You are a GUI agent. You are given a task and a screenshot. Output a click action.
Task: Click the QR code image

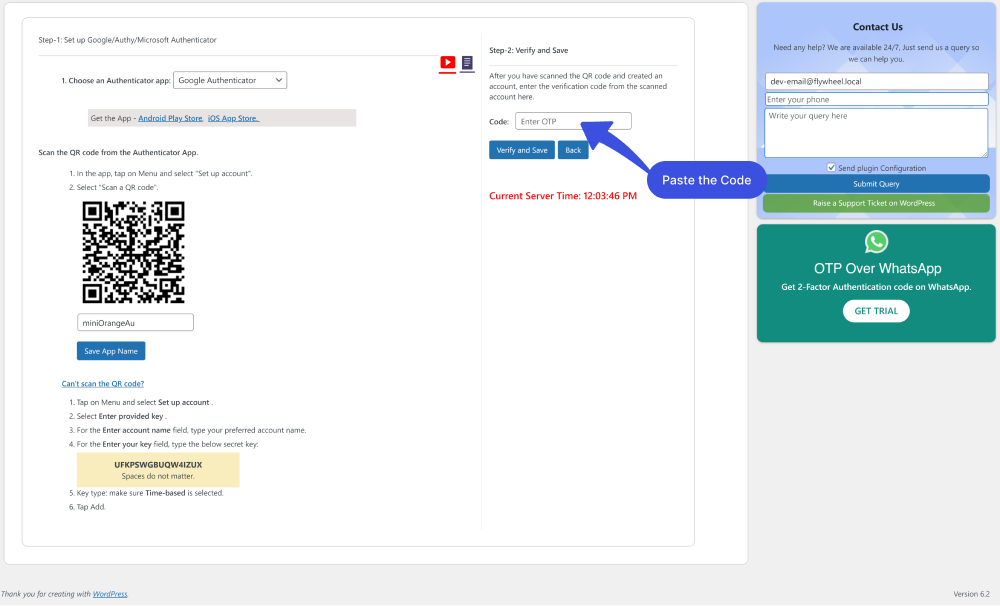tap(133, 252)
